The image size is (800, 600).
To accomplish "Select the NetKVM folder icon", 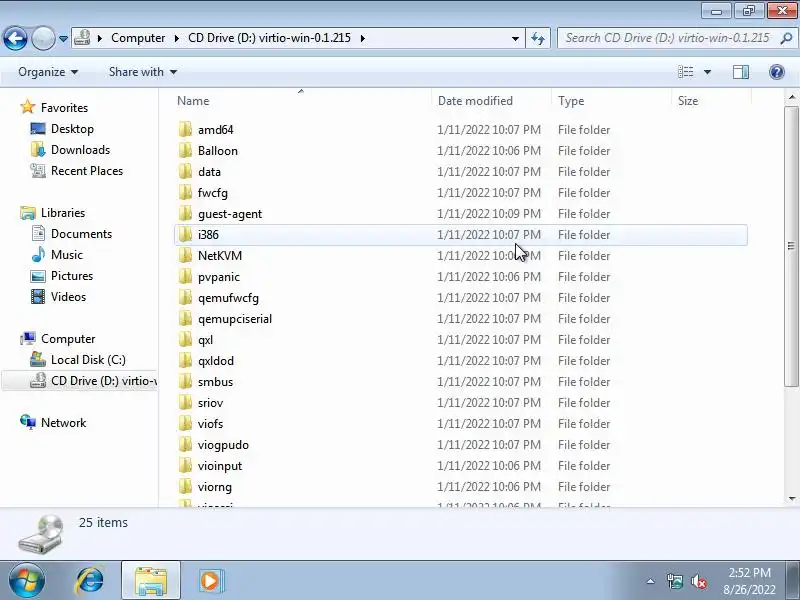I will 185,255.
